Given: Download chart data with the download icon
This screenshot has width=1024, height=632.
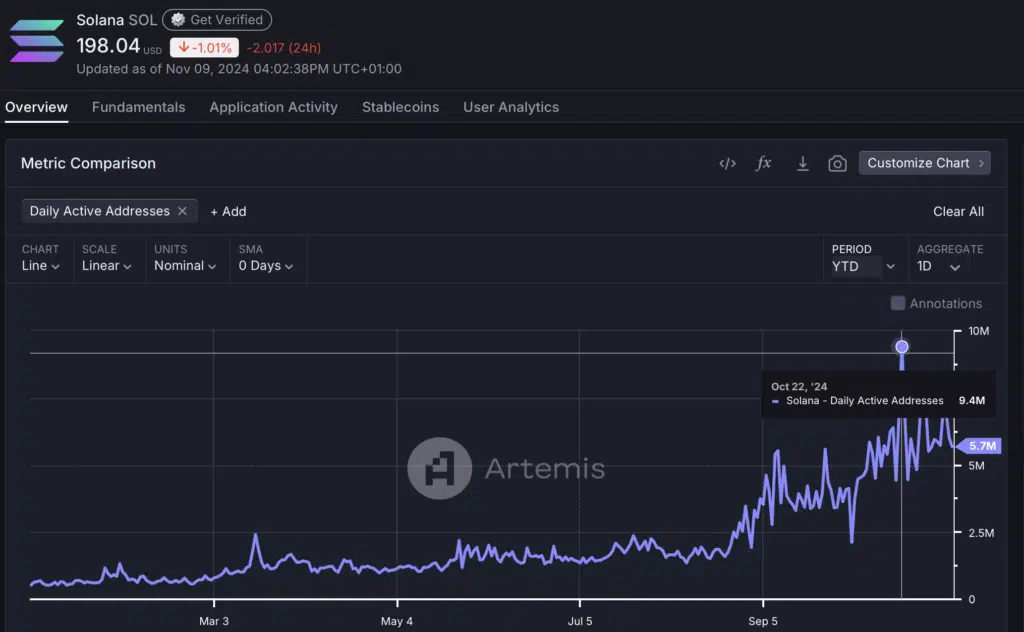Looking at the screenshot, I should [803, 163].
